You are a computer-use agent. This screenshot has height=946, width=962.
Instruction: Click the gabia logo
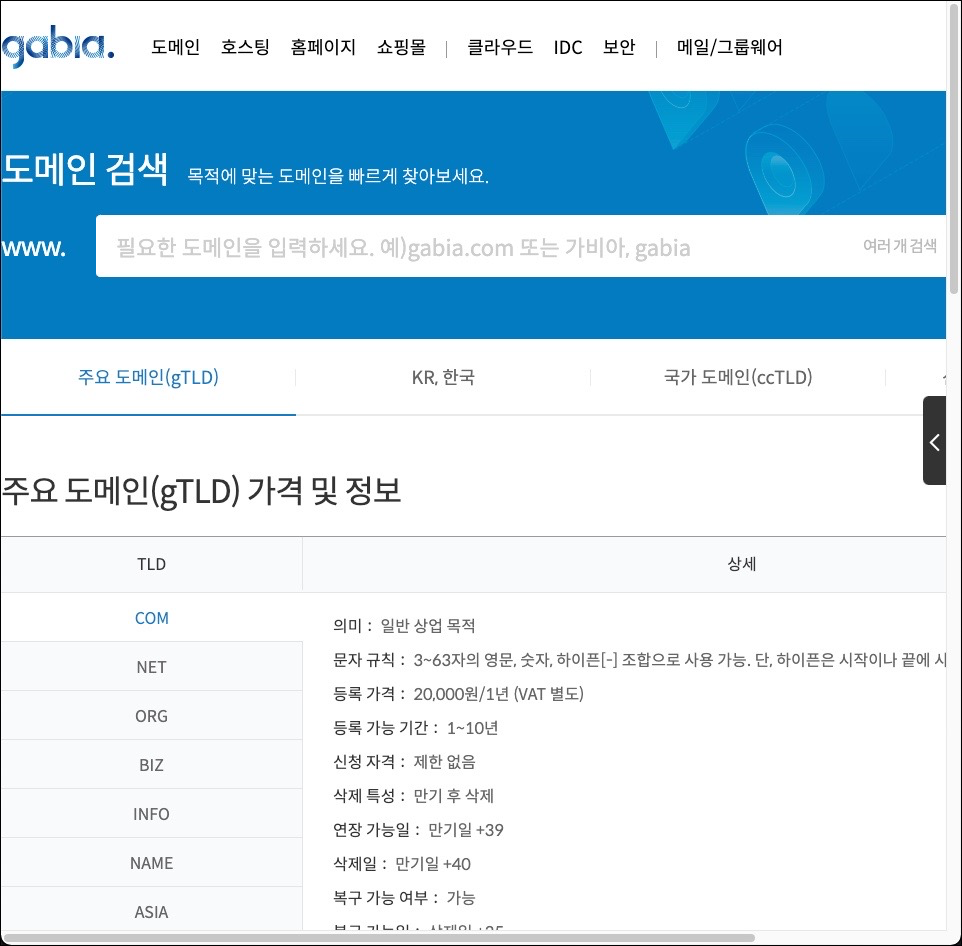tap(58, 46)
